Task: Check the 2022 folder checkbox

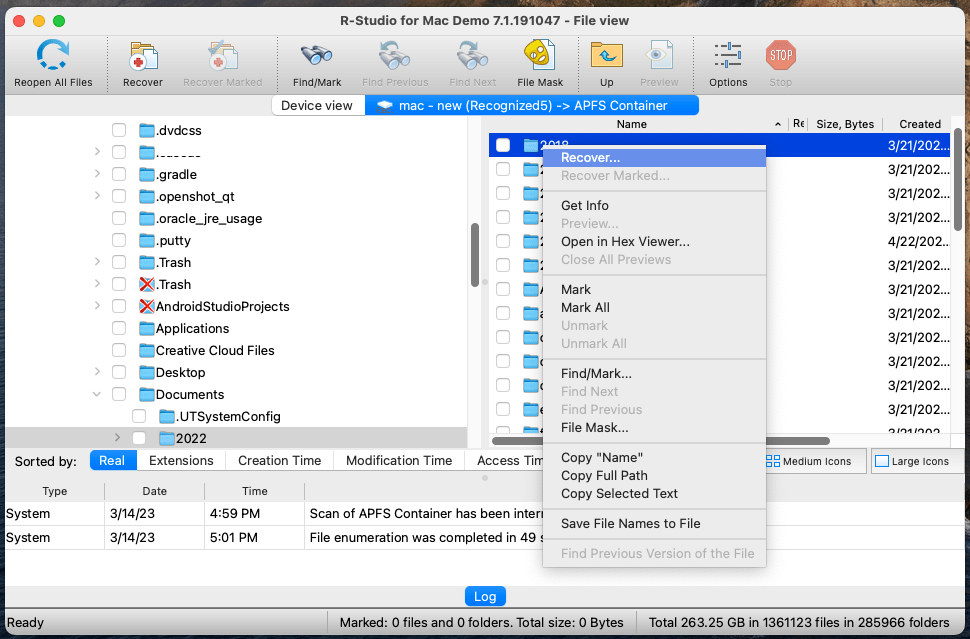Action: coord(139,439)
